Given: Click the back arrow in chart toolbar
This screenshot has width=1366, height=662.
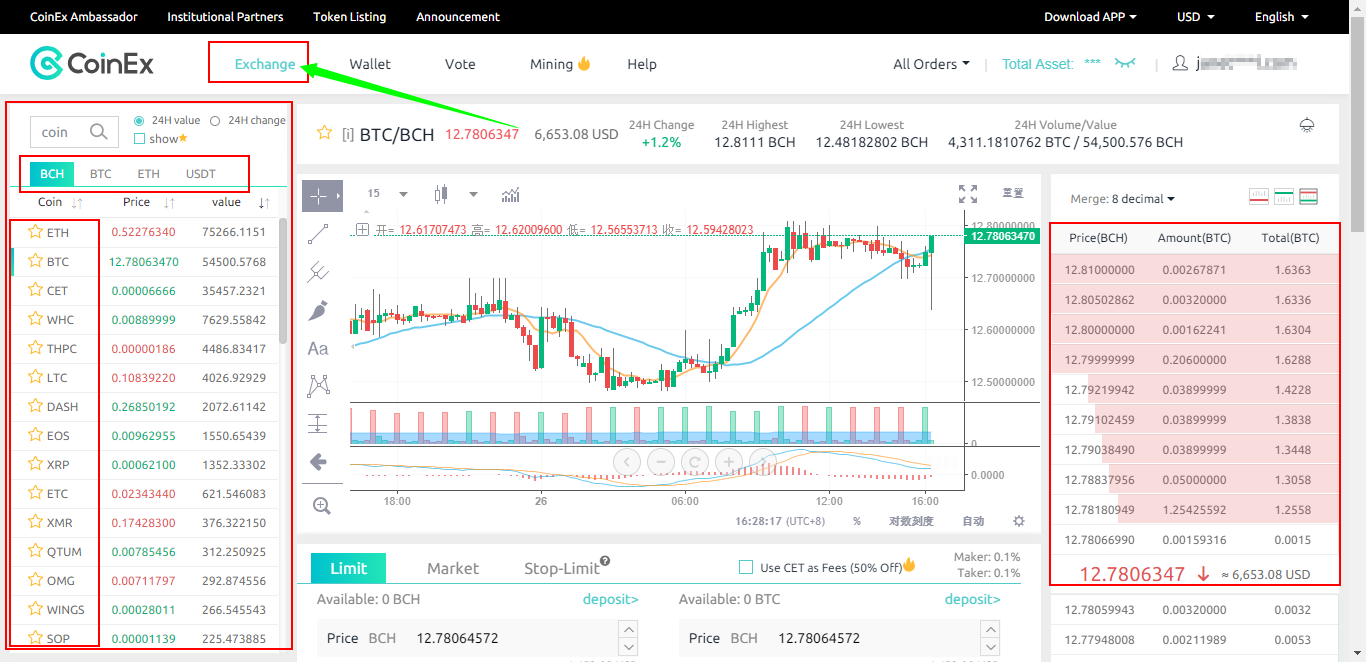Looking at the screenshot, I should coord(319,461).
